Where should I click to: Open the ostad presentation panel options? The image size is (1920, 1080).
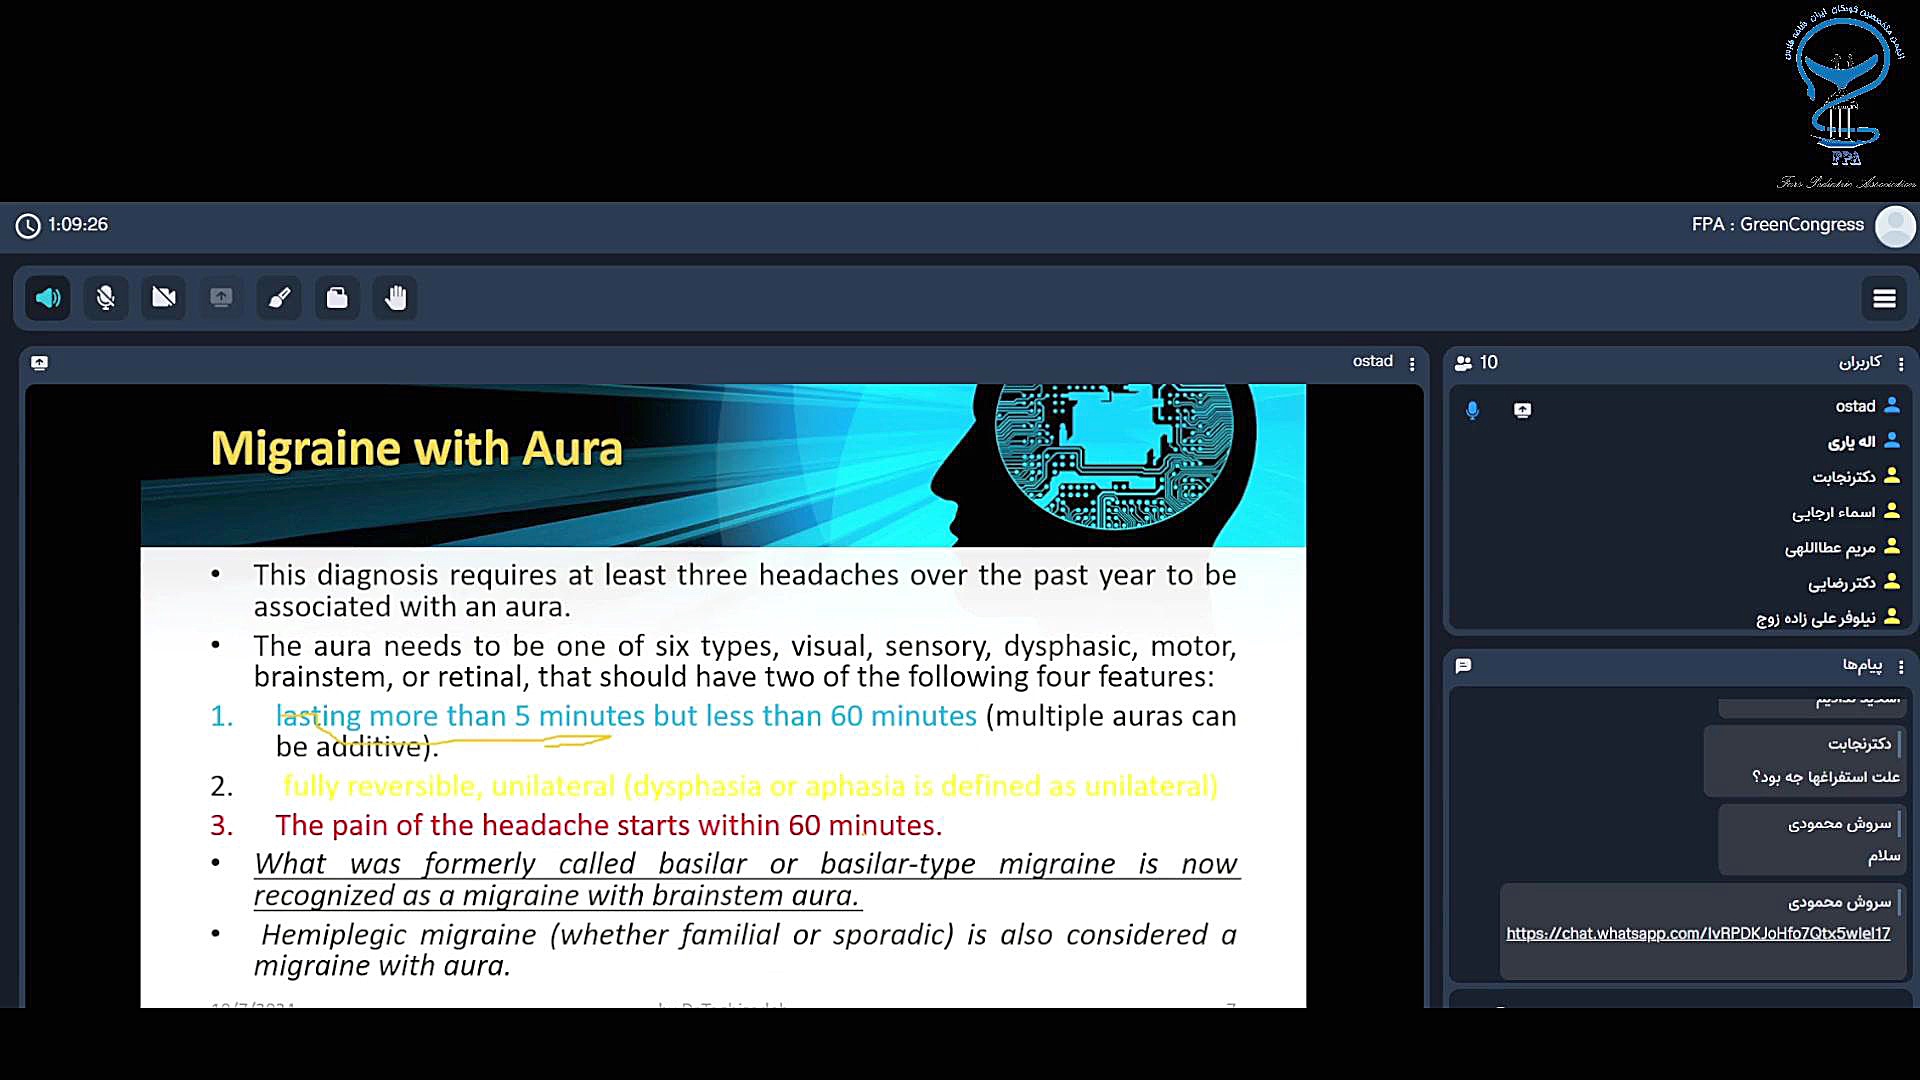1412,364
